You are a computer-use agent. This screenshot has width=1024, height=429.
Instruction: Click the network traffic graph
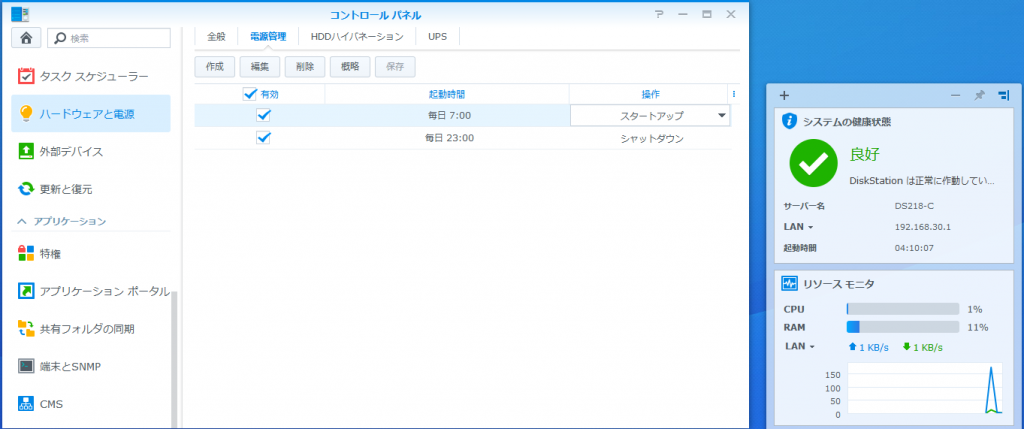924,389
